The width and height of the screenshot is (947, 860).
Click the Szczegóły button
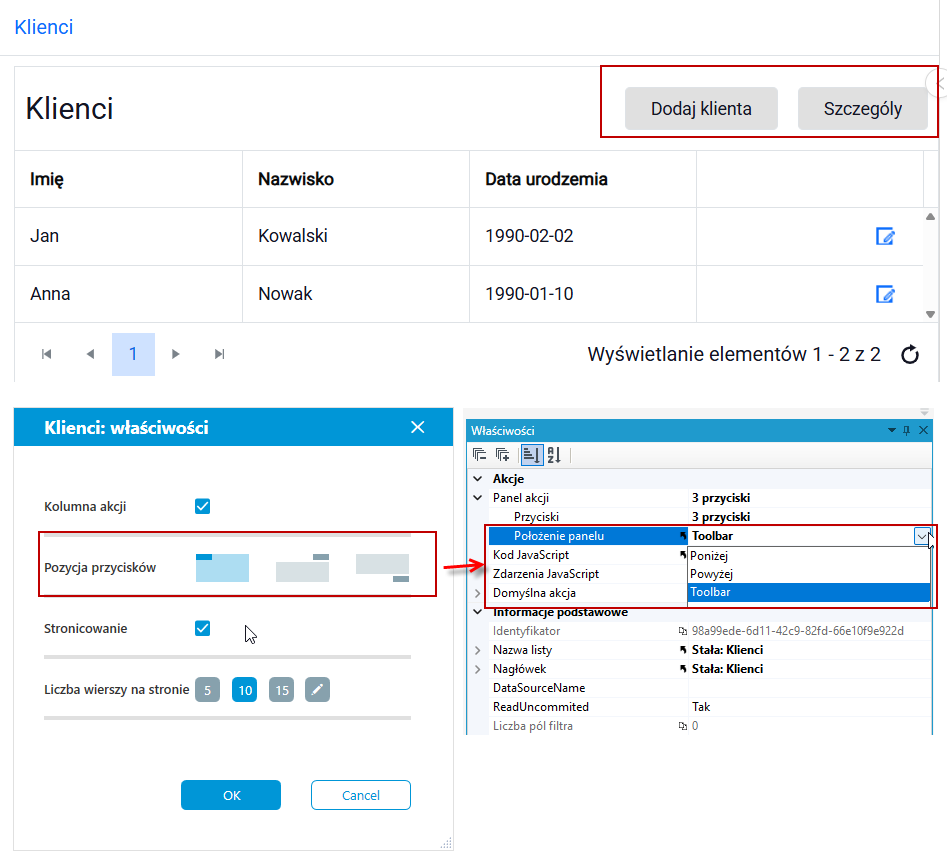coord(862,109)
